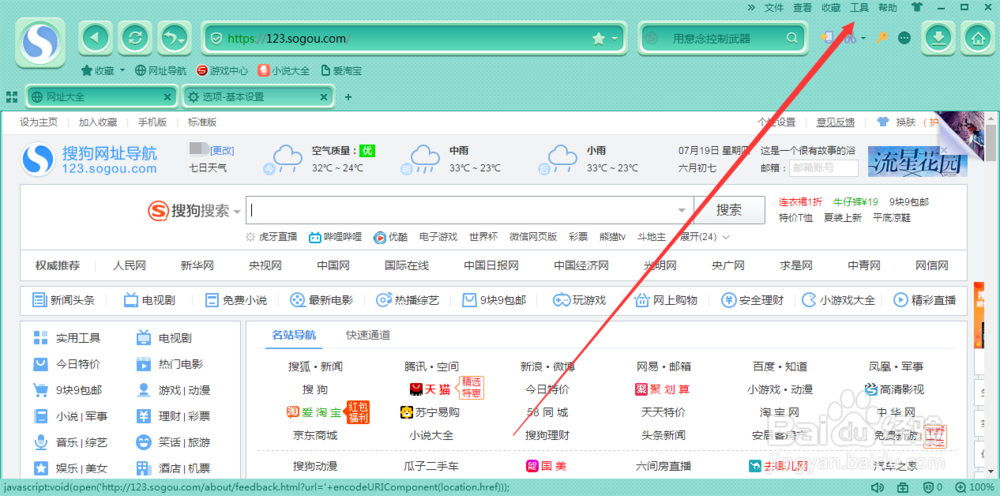Open the 文件 menu
Screen dimensions: 1000x496
774,8
